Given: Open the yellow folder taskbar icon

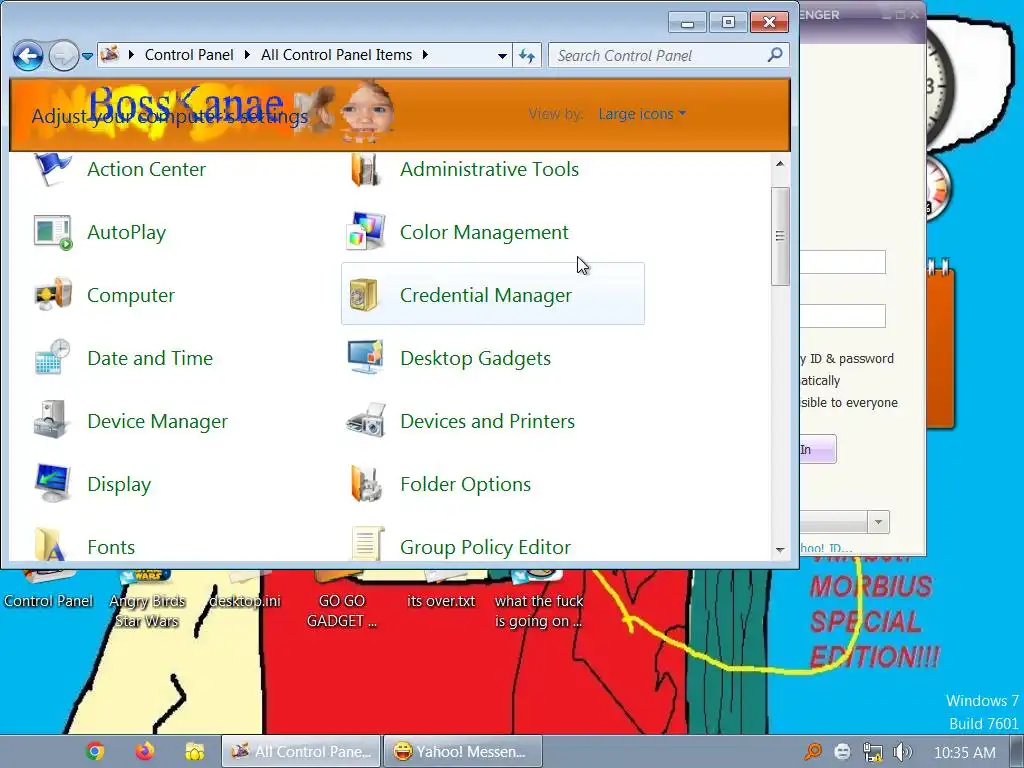Looking at the screenshot, I should click(x=195, y=751).
